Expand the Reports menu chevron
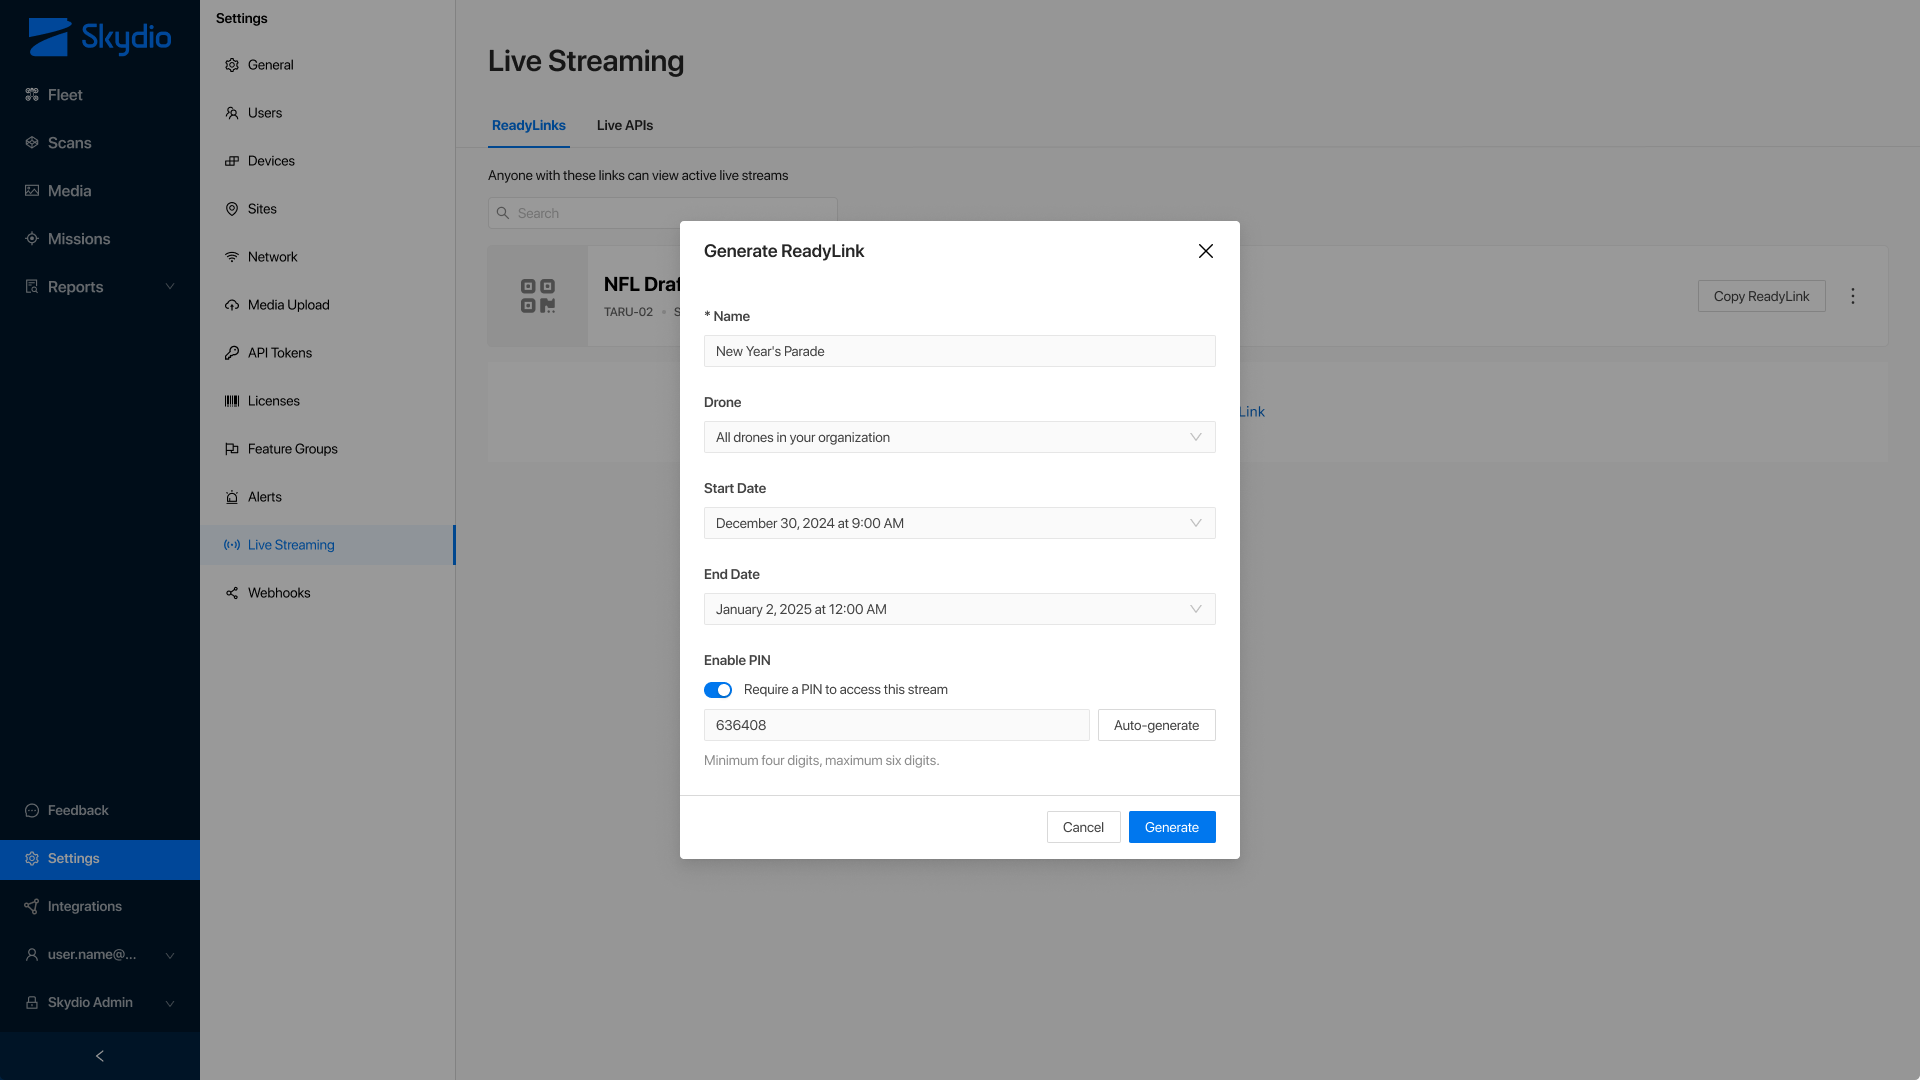This screenshot has width=1920, height=1080. (x=170, y=287)
